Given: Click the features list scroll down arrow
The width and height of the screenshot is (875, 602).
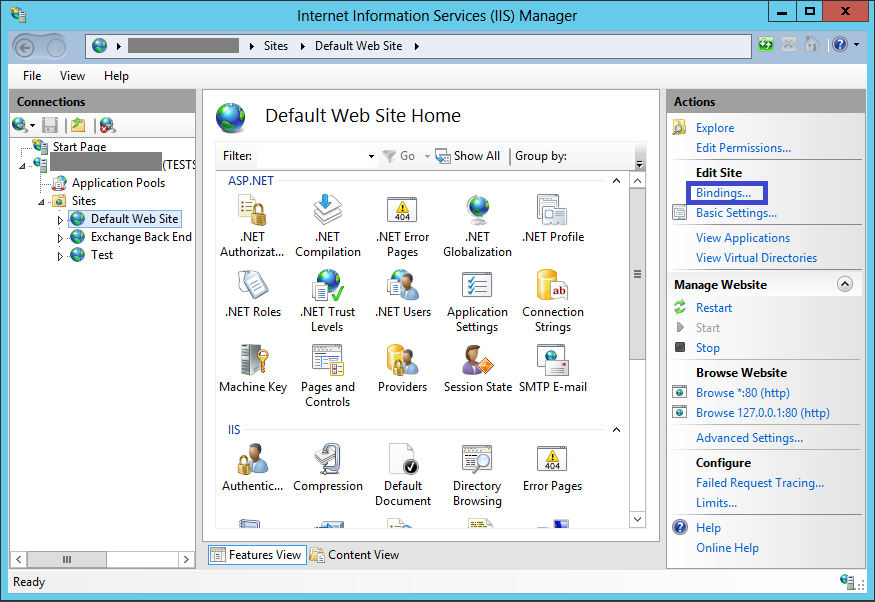Looking at the screenshot, I should [x=637, y=519].
